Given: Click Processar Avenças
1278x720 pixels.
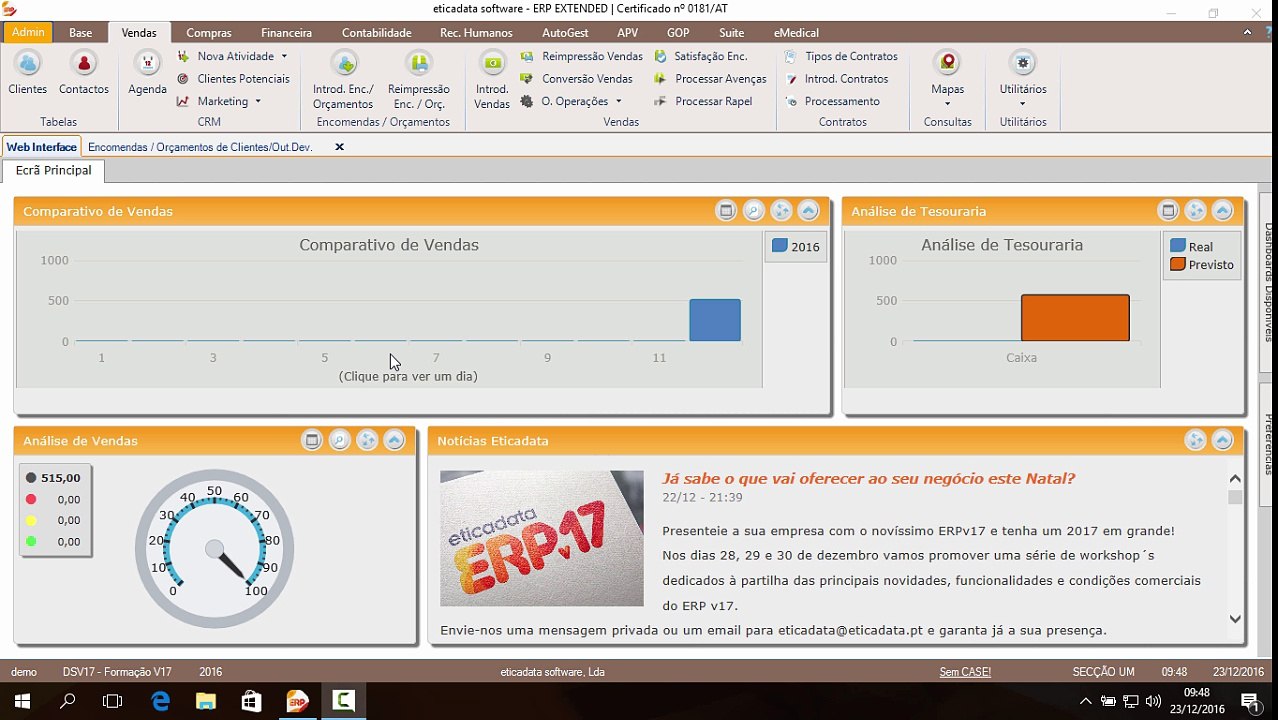Looking at the screenshot, I should click(x=710, y=79).
